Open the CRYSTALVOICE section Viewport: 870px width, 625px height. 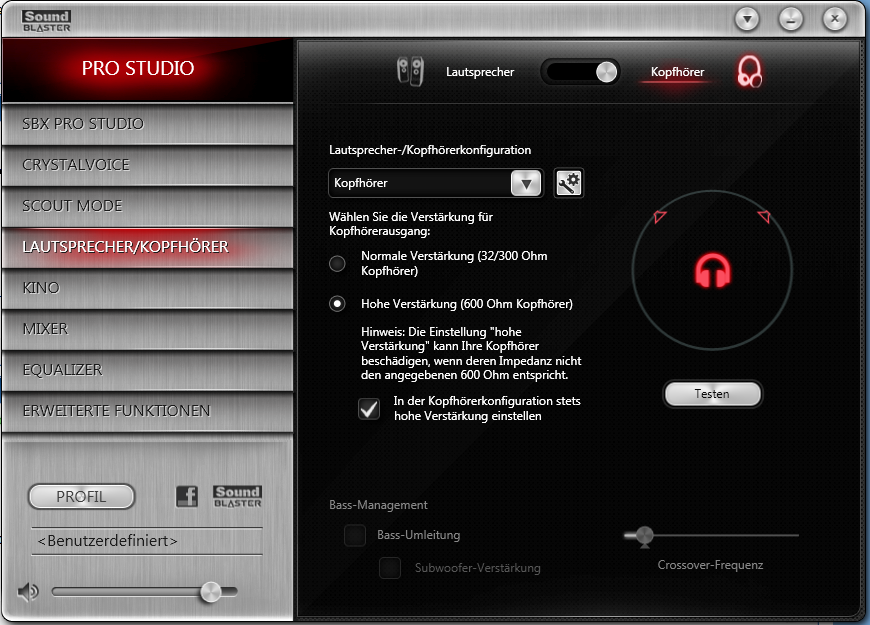coord(148,165)
